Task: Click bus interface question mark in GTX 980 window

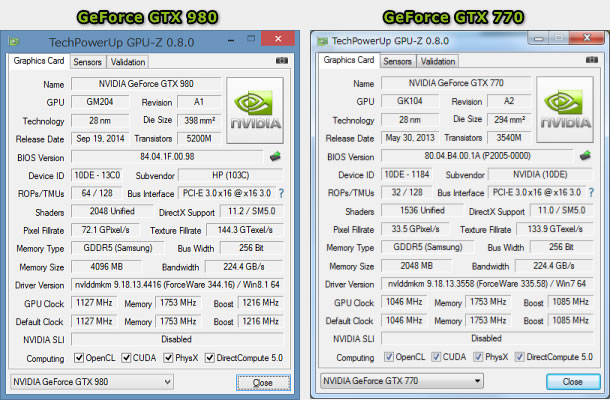Action: [x=281, y=193]
